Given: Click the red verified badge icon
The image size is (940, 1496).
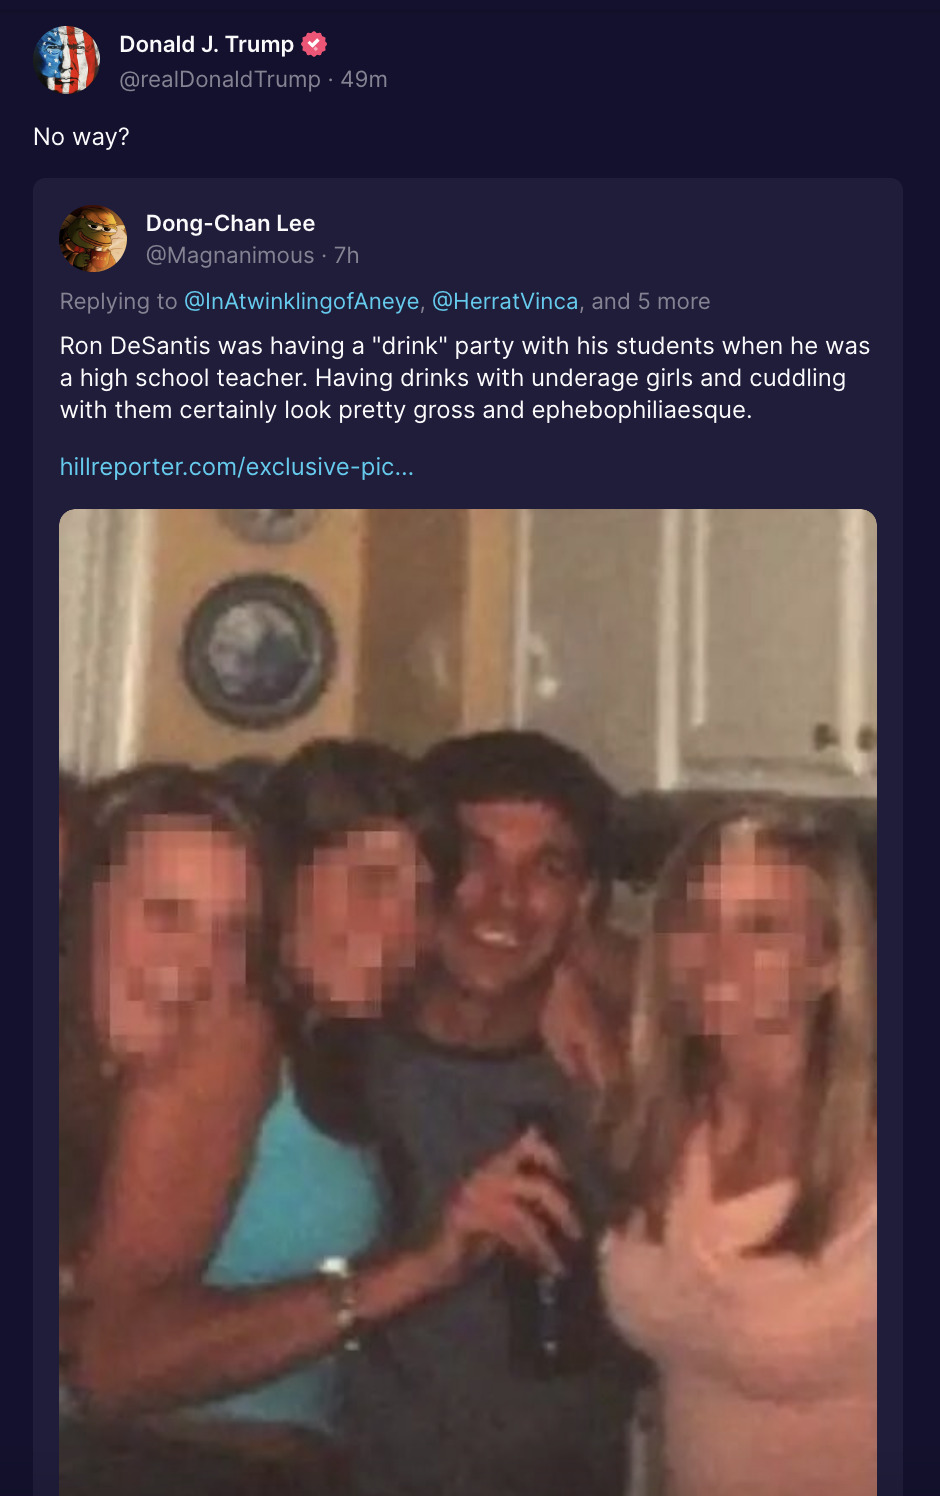Looking at the screenshot, I should [x=314, y=44].
